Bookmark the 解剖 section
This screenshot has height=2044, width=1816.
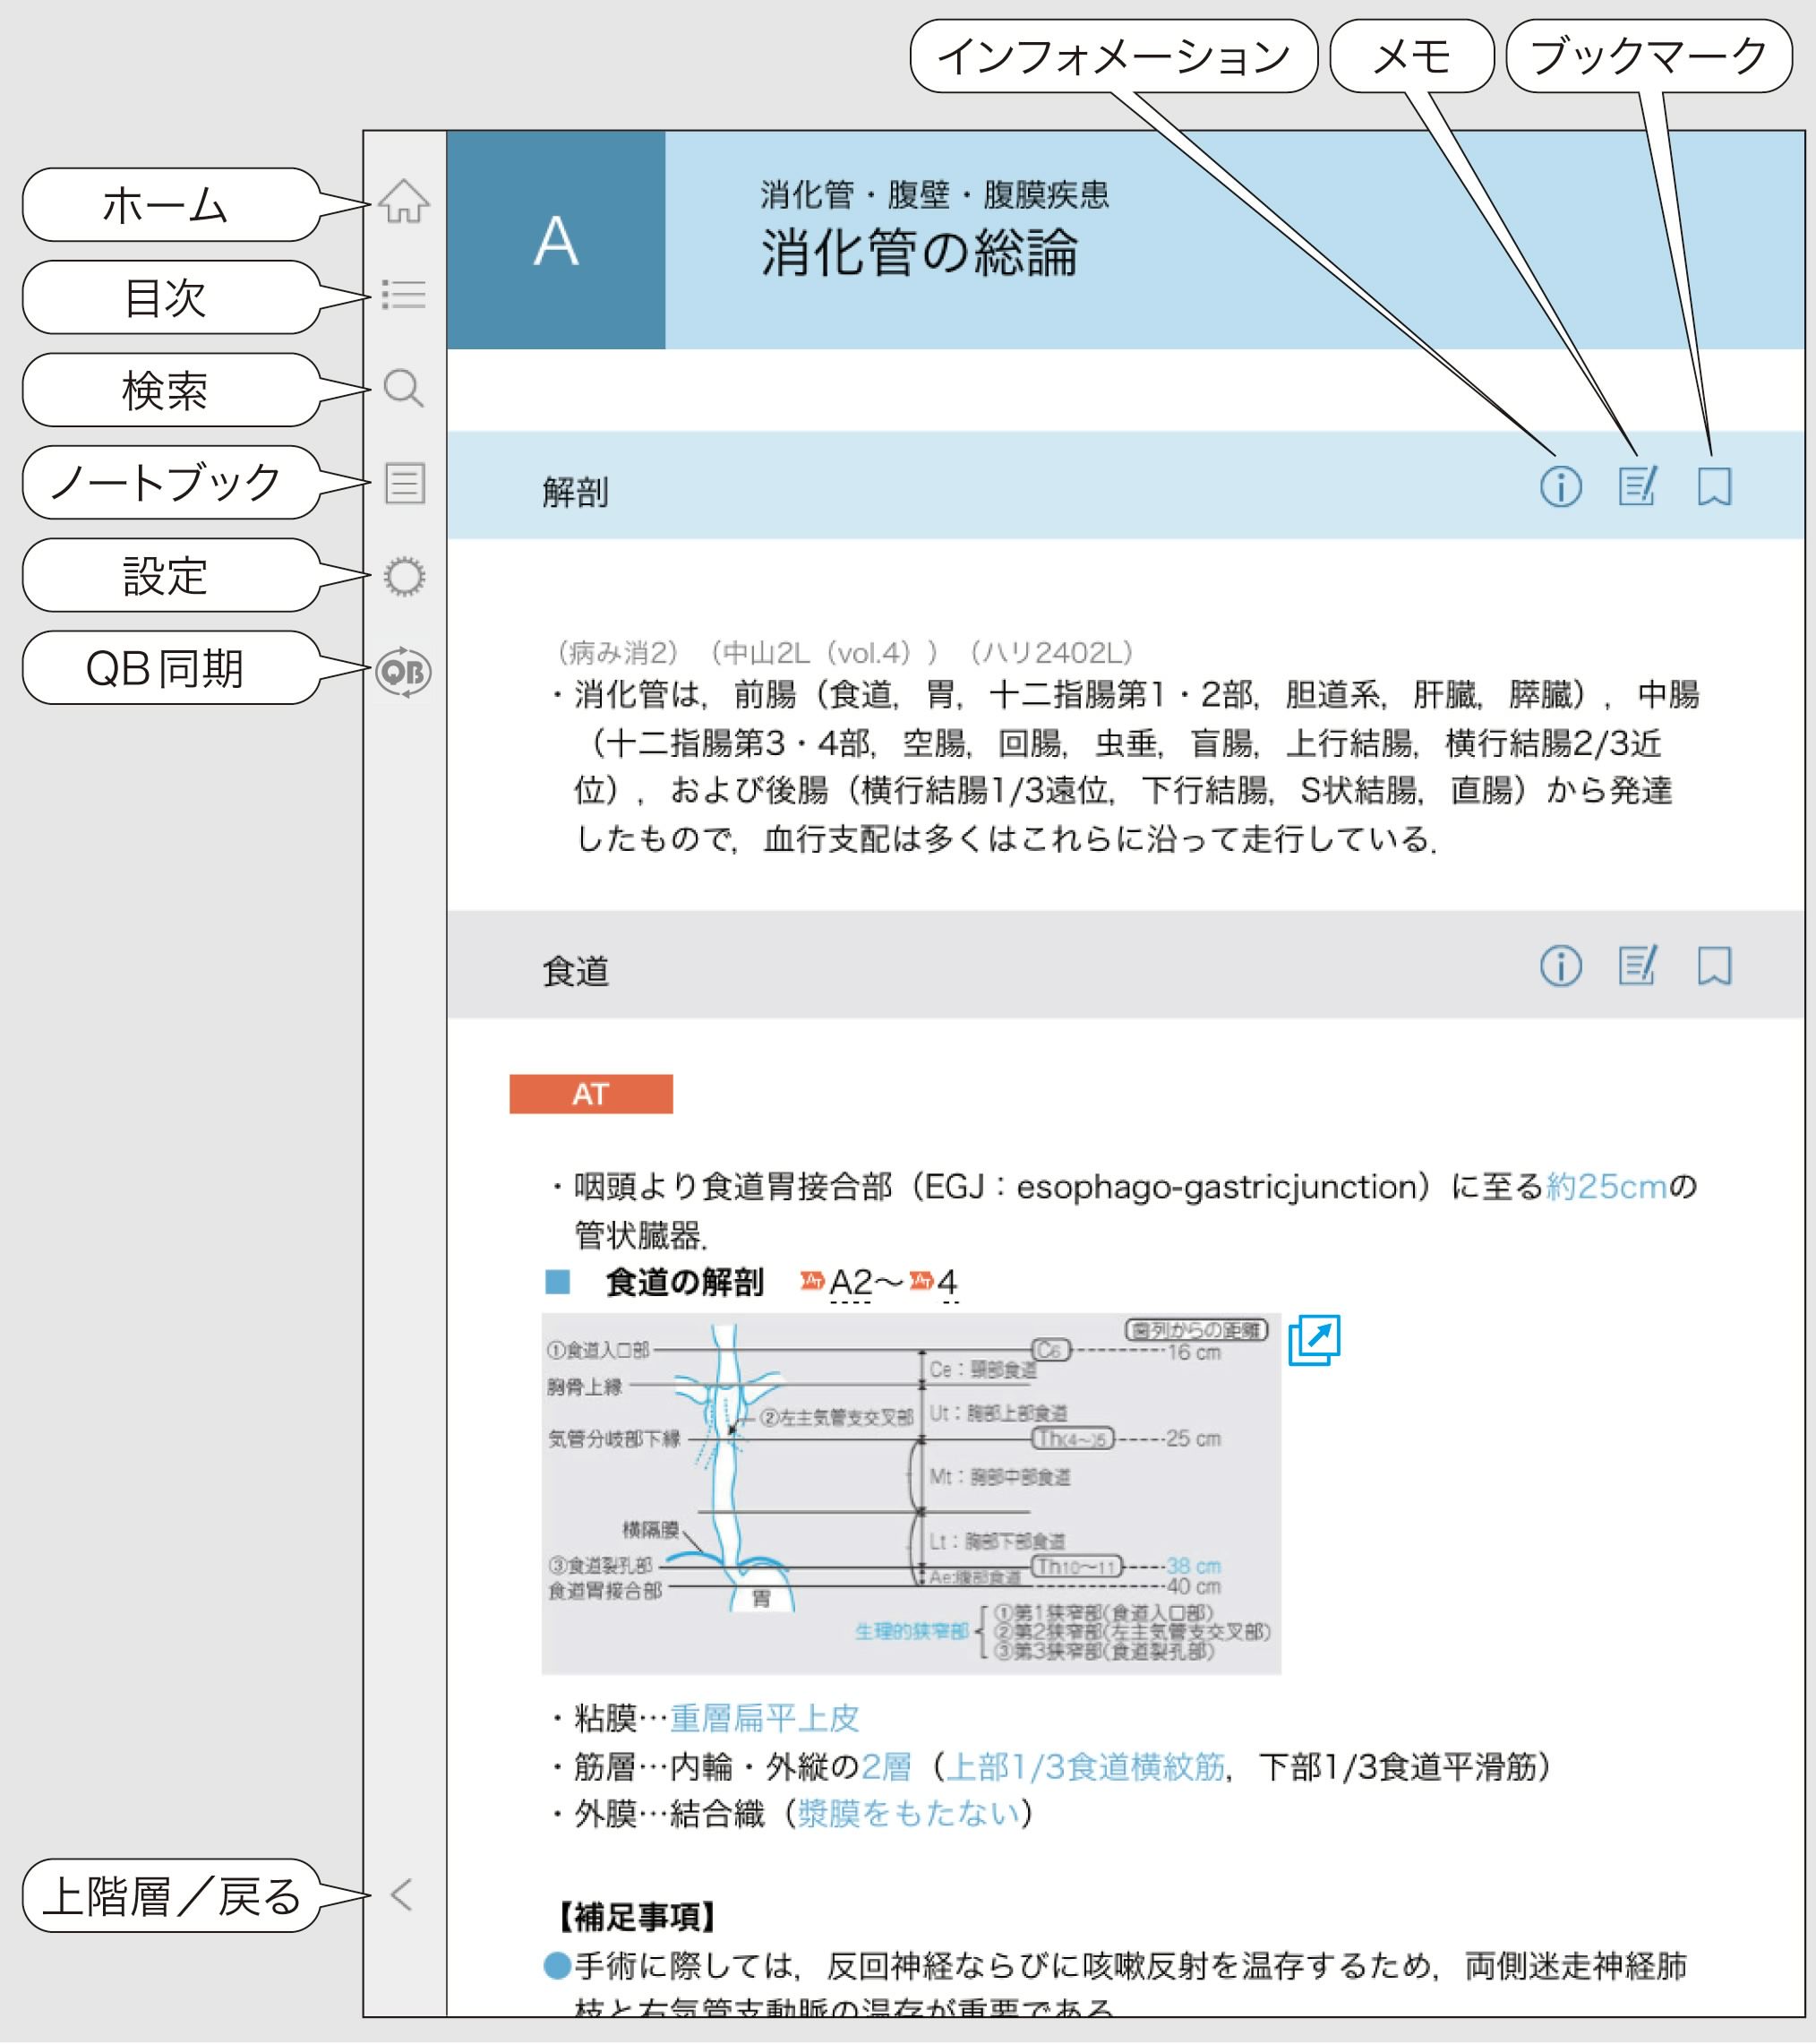[1714, 487]
